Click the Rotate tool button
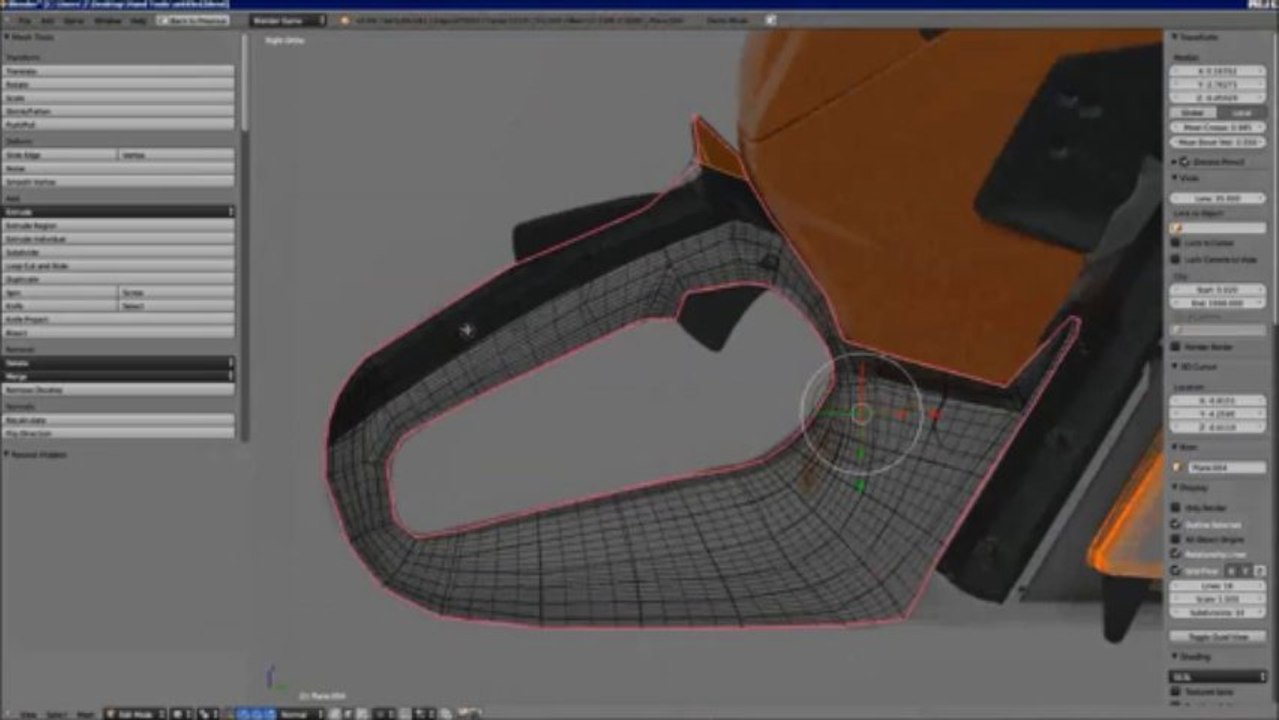Image resolution: width=1279 pixels, height=720 pixels. [x=119, y=85]
